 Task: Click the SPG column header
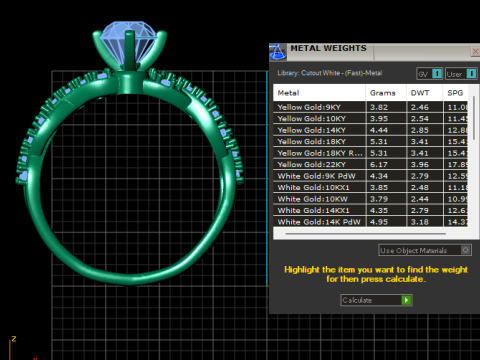tap(455, 93)
